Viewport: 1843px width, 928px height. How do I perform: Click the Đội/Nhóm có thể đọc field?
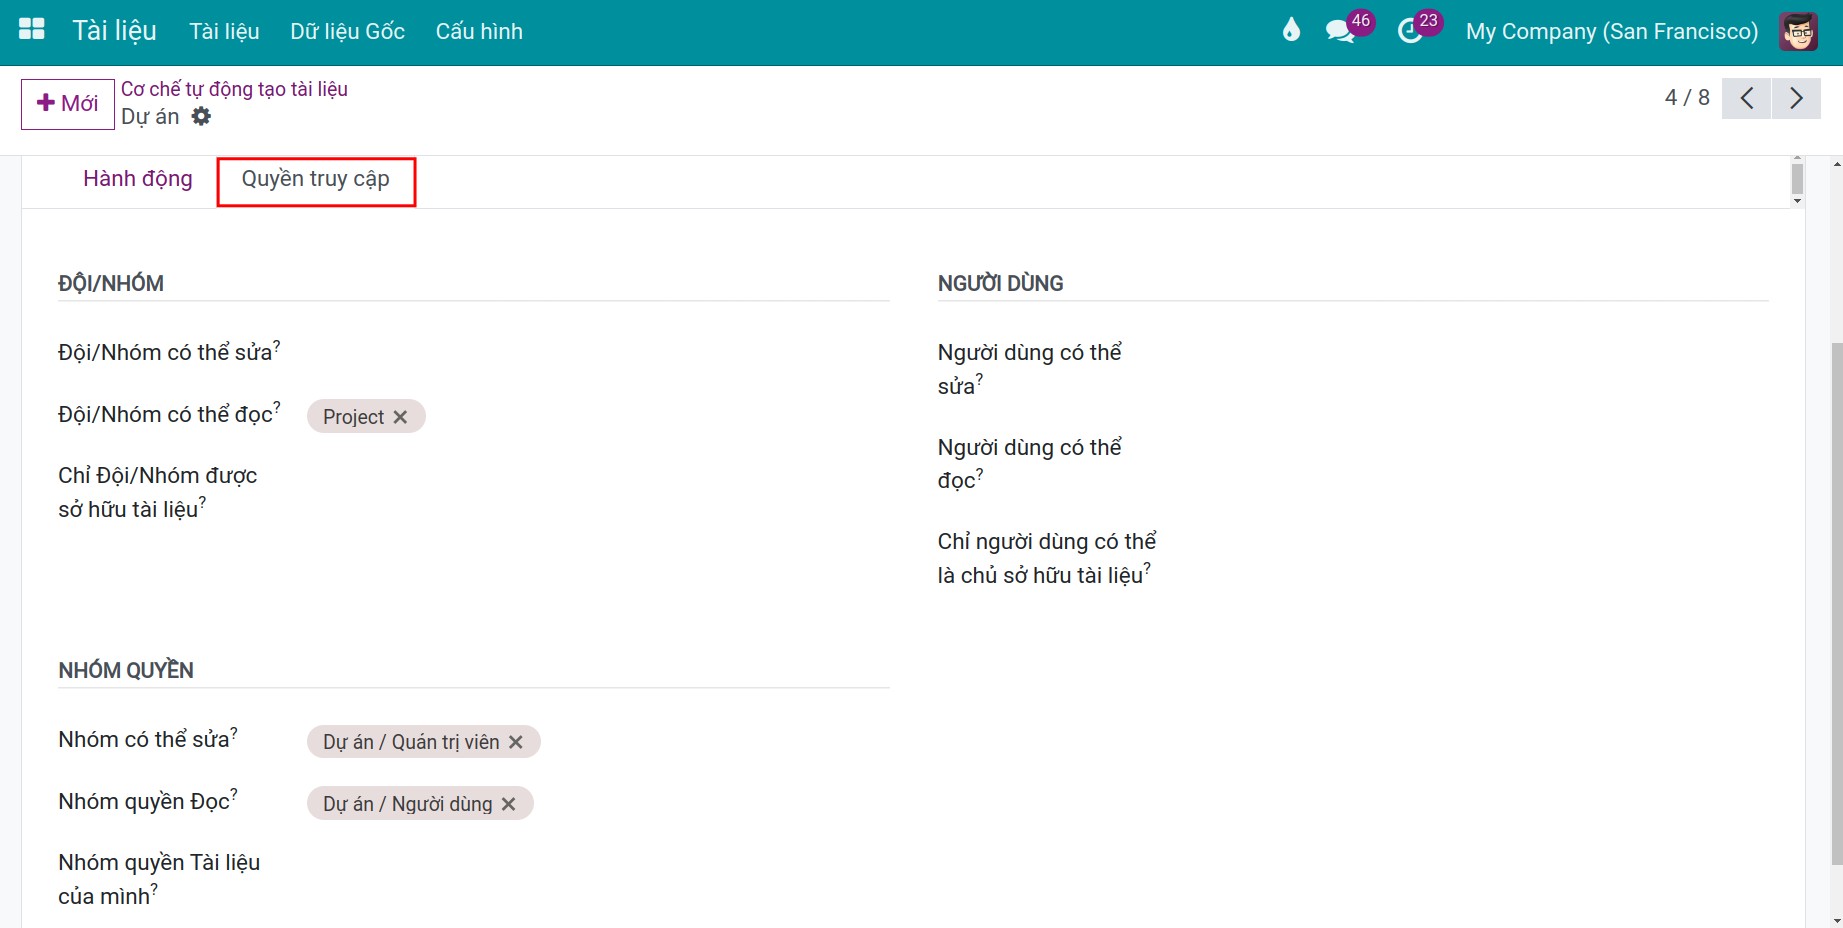[x=598, y=416]
